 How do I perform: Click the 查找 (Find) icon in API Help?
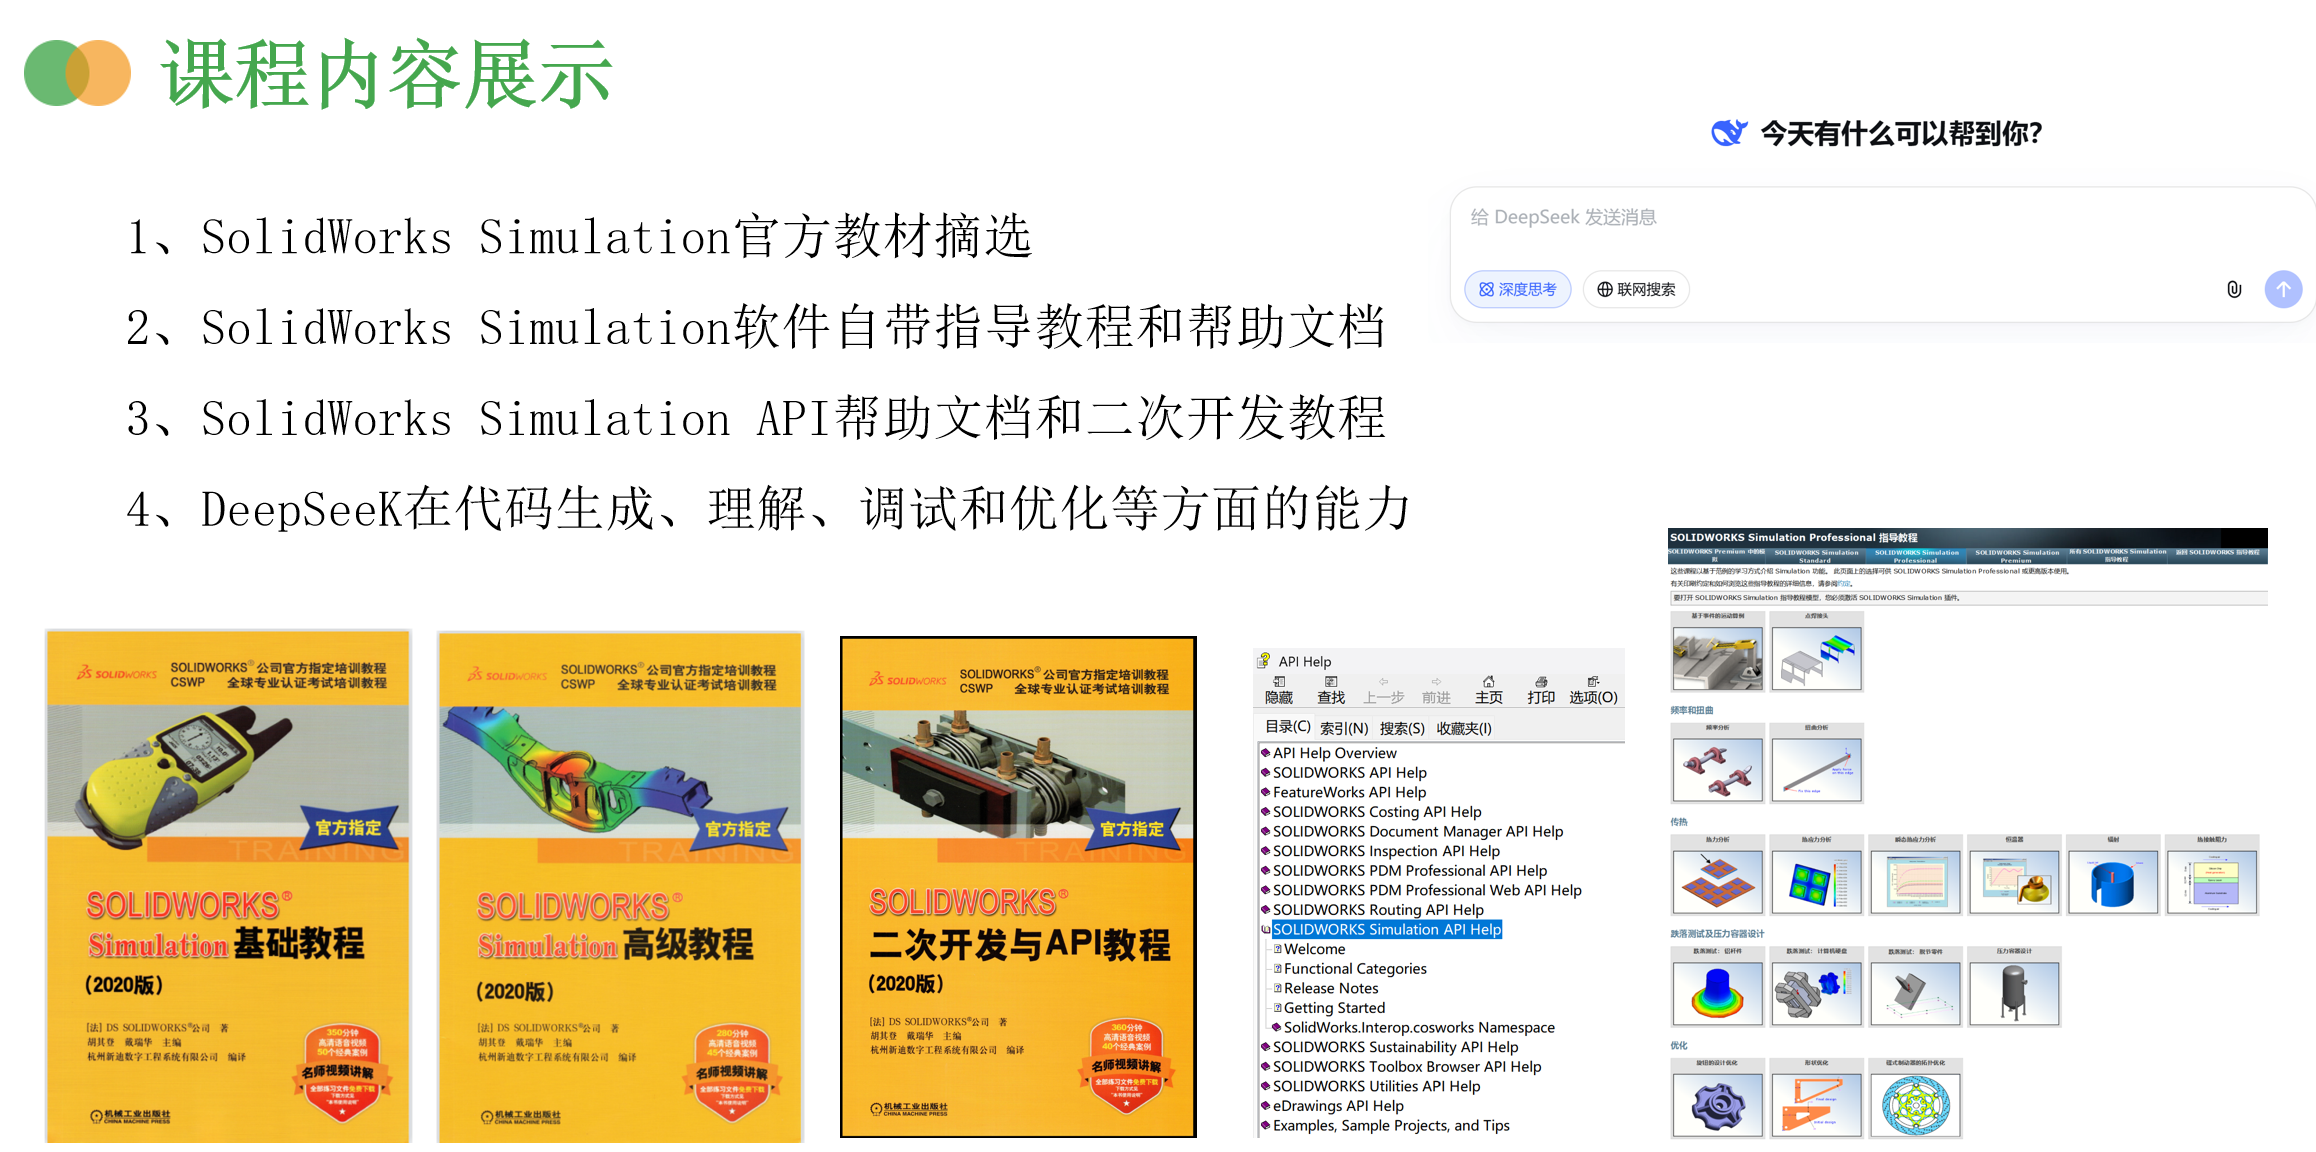point(1331,689)
